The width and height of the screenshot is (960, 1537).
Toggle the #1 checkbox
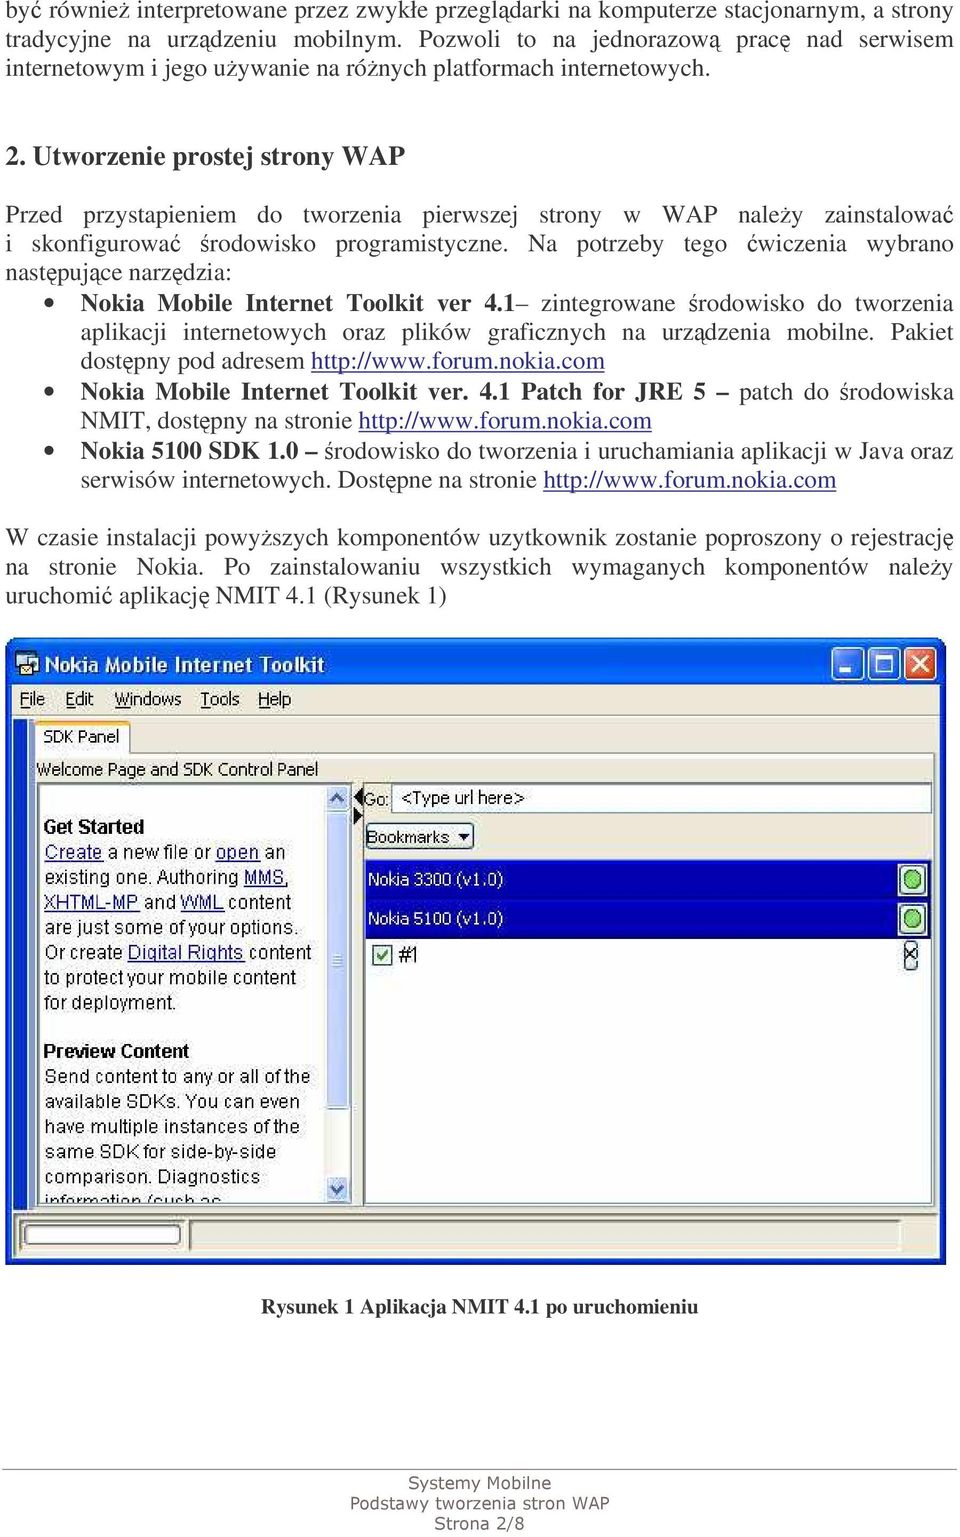(x=382, y=955)
